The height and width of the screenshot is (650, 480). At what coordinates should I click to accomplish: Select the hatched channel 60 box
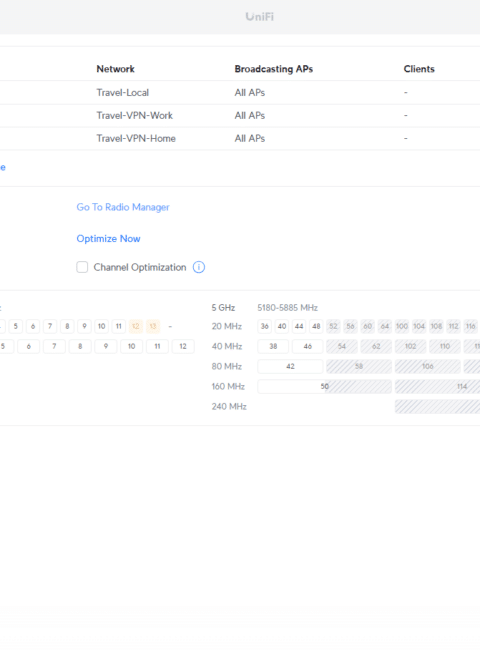pyautogui.click(x=368, y=326)
